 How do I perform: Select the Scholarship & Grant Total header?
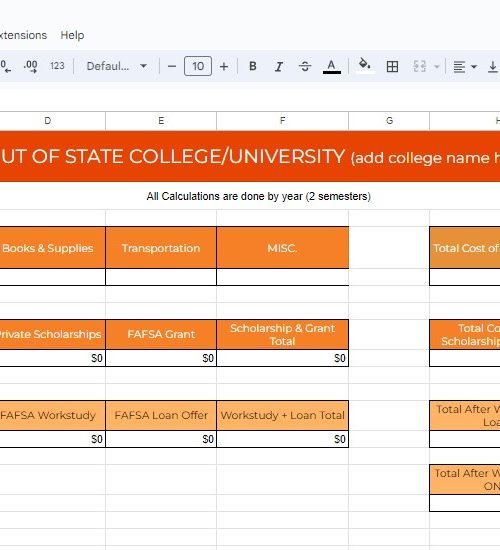(x=283, y=334)
